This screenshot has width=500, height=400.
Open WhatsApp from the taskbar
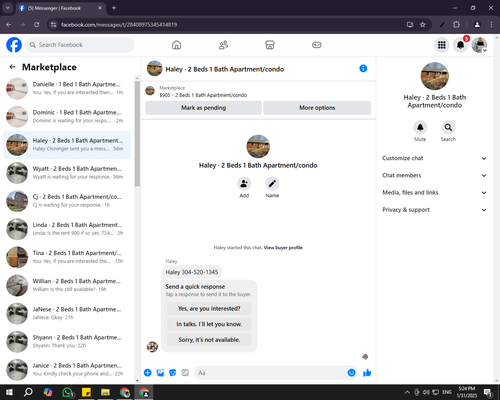[x=68, y=392]
